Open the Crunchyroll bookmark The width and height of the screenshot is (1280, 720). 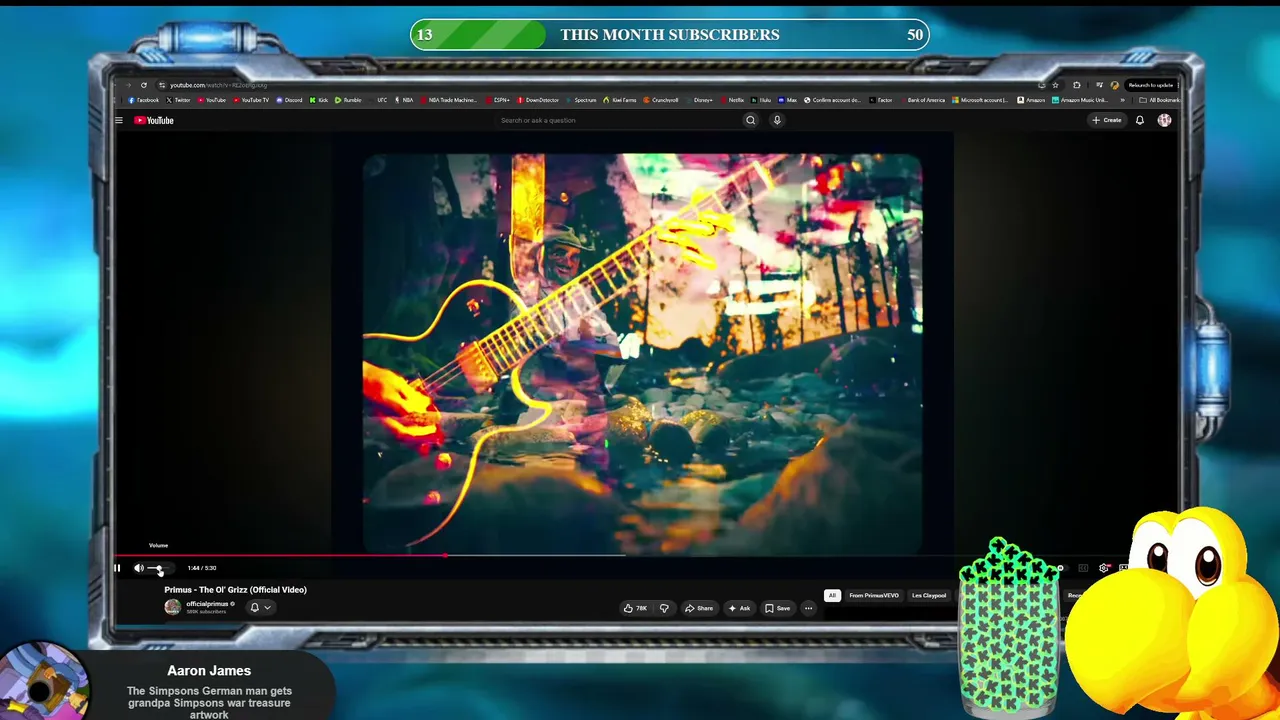point(661,100)
